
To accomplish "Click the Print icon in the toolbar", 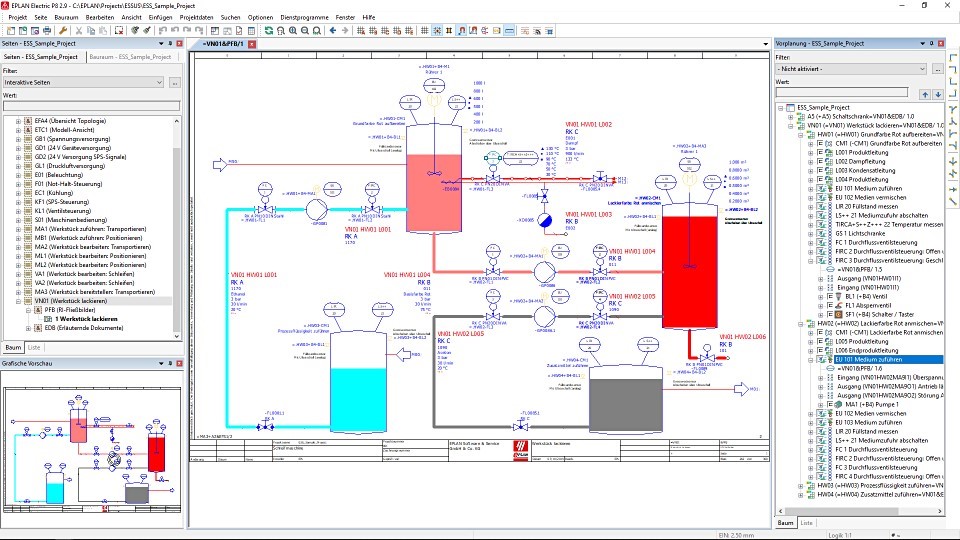I will click(47, 30).
